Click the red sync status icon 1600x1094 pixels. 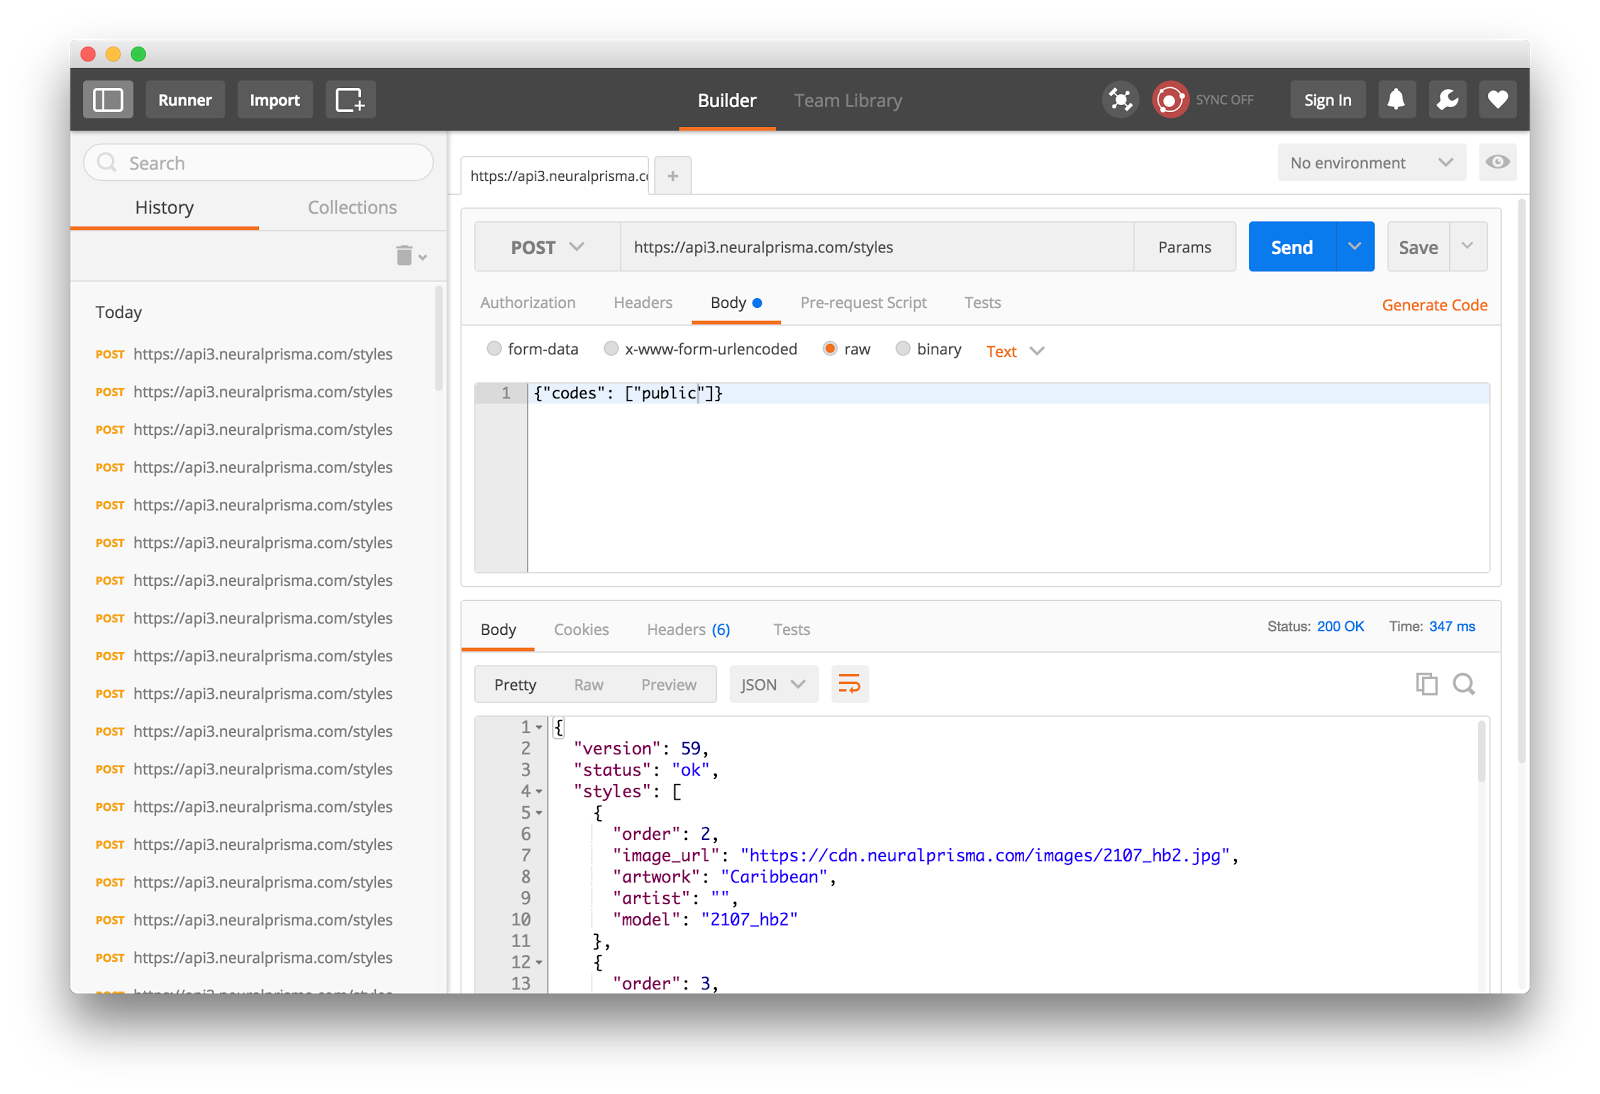(1170, 100)
